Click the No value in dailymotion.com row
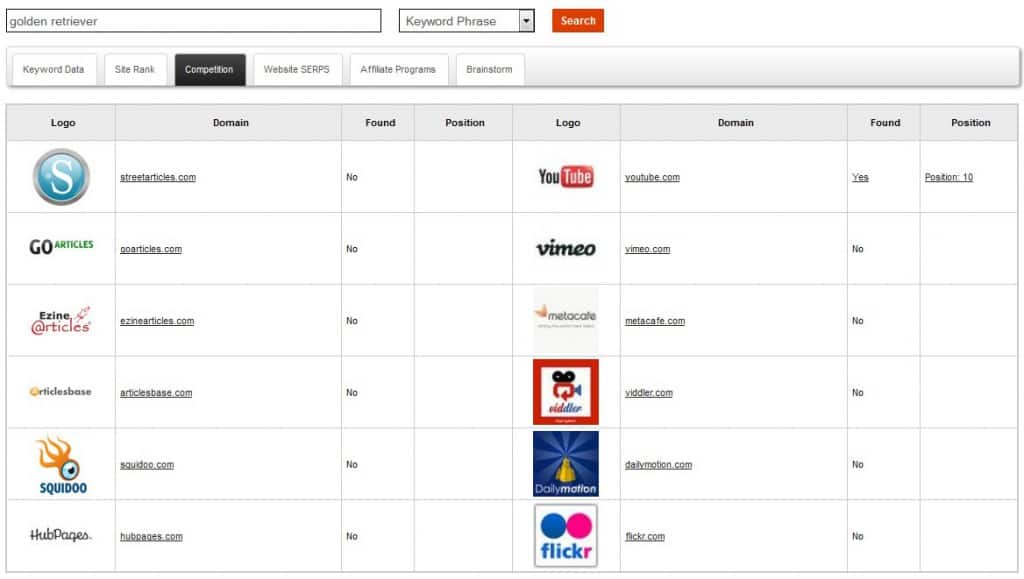The height and width of the screenshot is (579, 1024). (857, 464)
